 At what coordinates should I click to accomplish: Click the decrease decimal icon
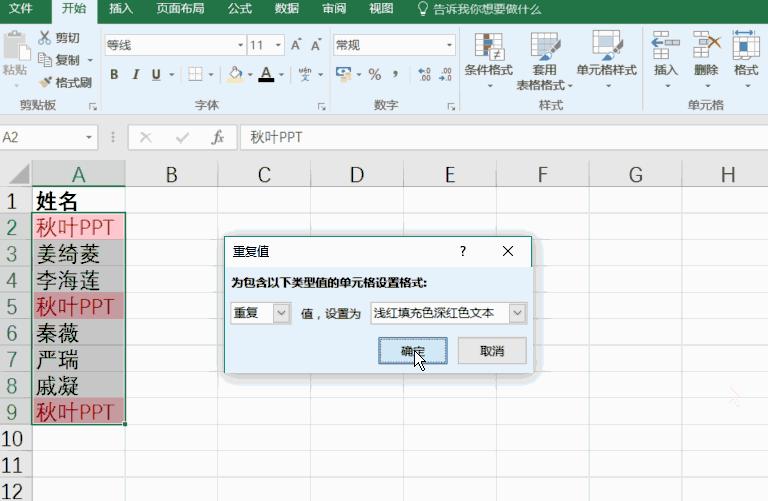pos(445,74)
